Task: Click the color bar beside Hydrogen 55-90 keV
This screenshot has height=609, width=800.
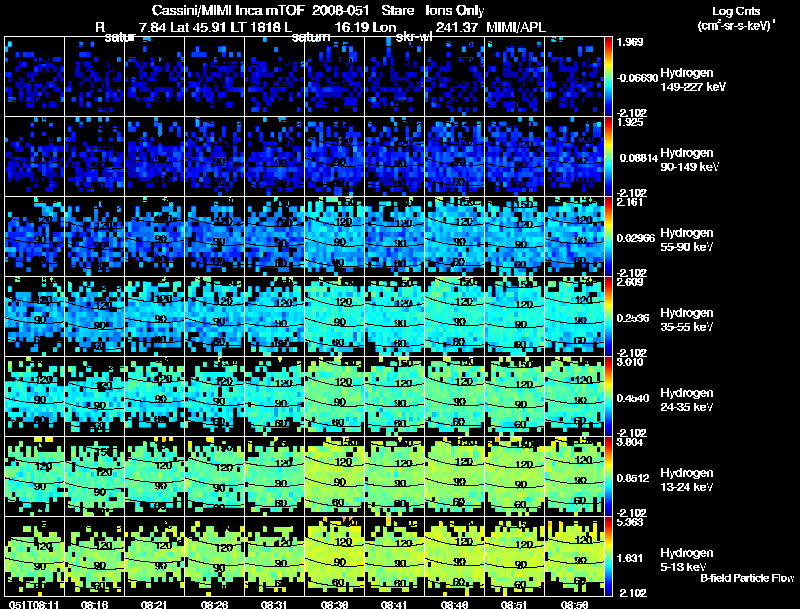Action: click(608, 237)
